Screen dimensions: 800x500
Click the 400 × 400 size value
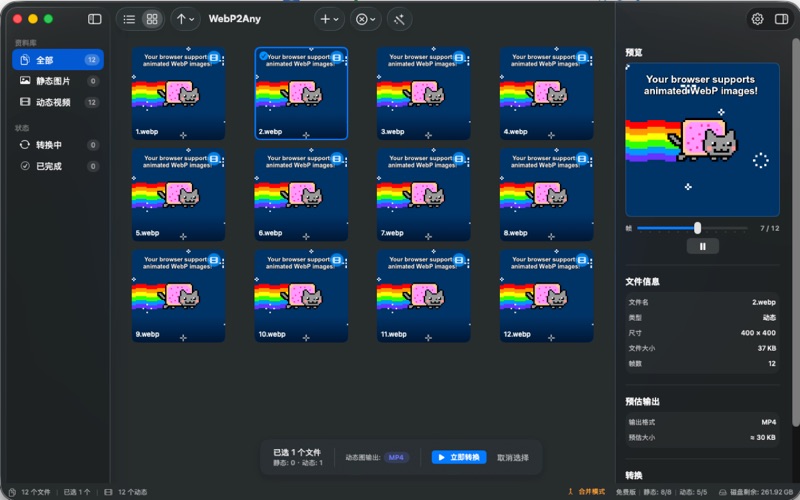(x=758, y=333)
